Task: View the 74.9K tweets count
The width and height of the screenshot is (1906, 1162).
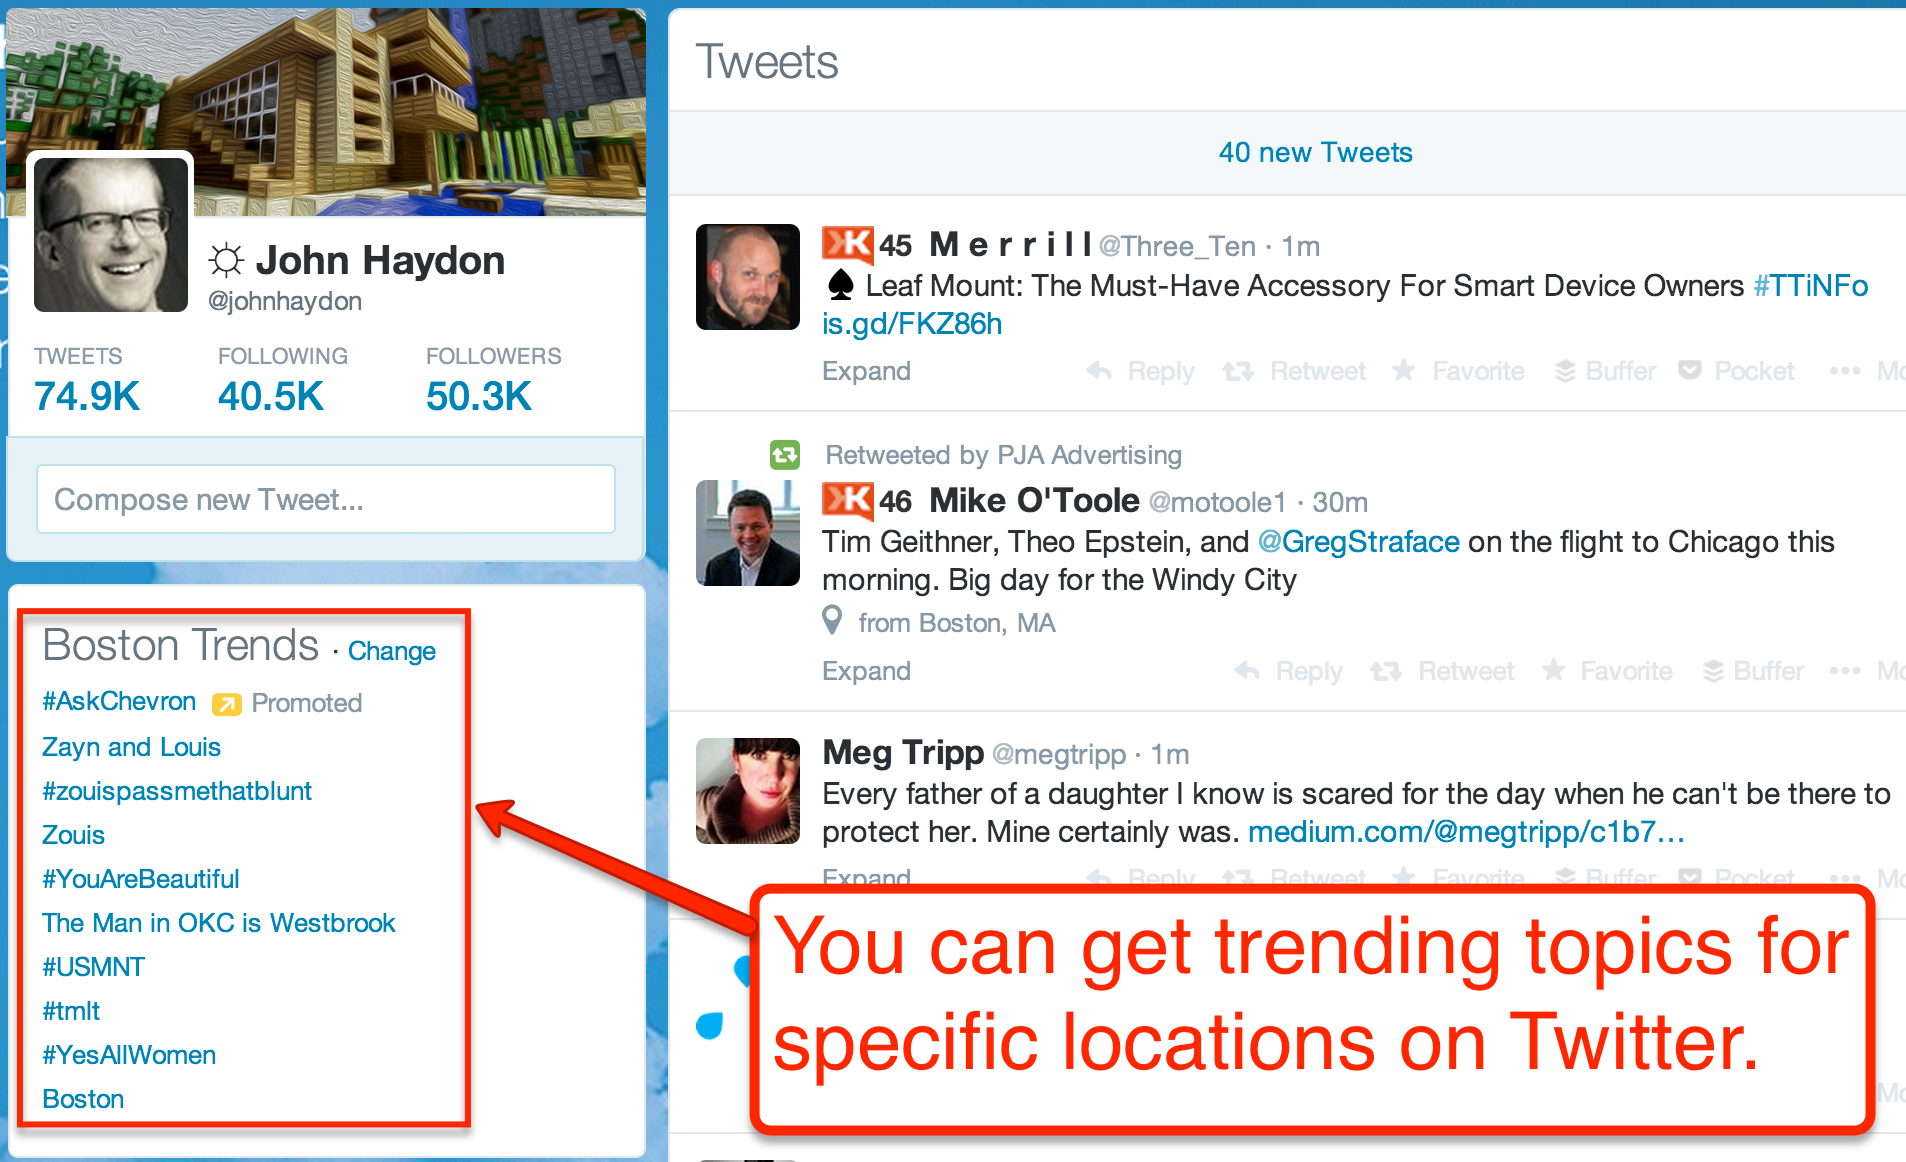Action: (x=87, y=396)
